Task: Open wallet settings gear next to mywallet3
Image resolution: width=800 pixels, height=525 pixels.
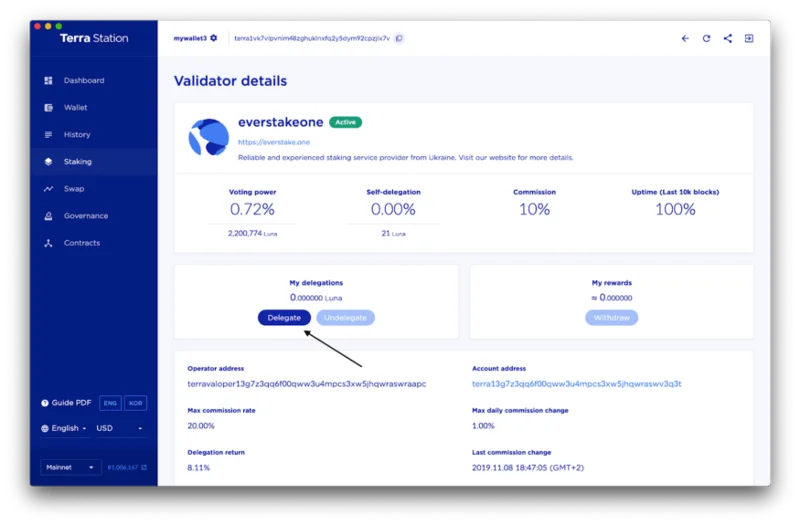Action: pyautogui.click(x=214, y=38)
